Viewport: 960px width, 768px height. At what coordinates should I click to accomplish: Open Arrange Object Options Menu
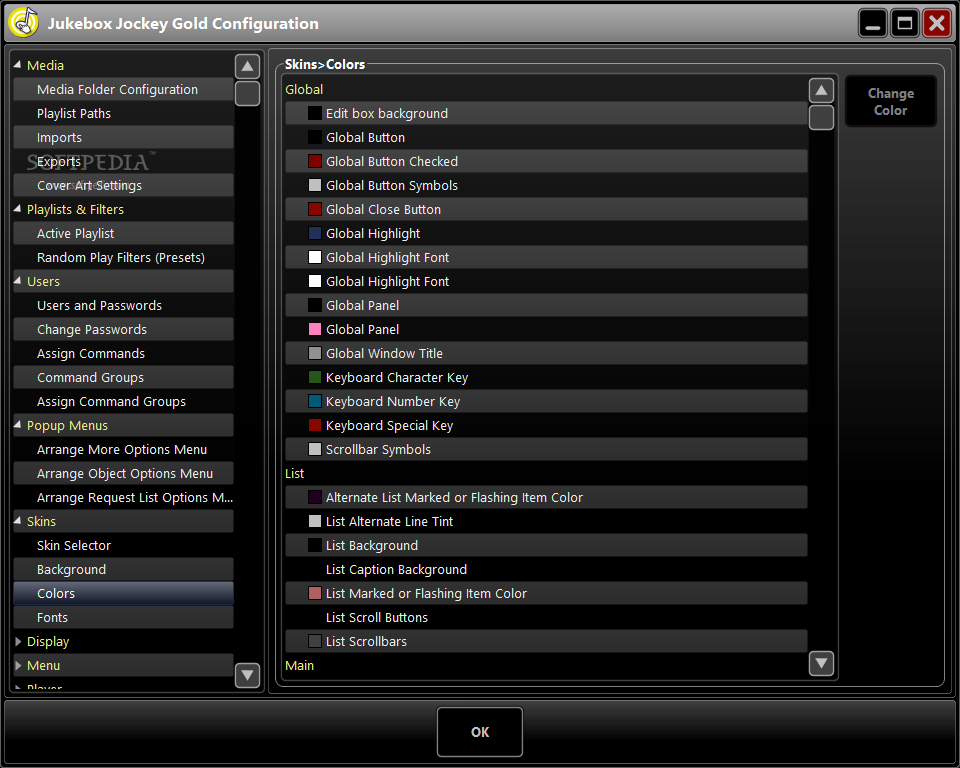tap(123, 473)
